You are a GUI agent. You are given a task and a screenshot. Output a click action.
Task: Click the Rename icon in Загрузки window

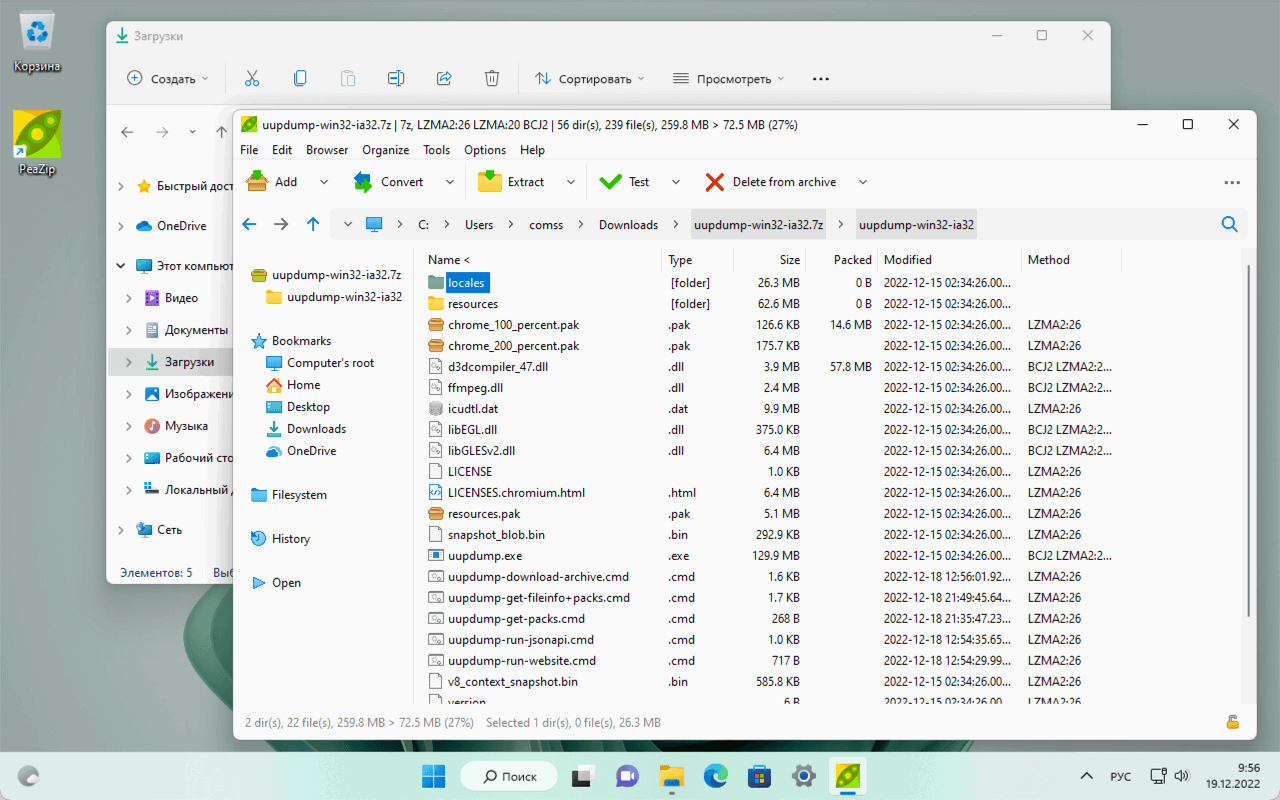click(x=396, y=78)
